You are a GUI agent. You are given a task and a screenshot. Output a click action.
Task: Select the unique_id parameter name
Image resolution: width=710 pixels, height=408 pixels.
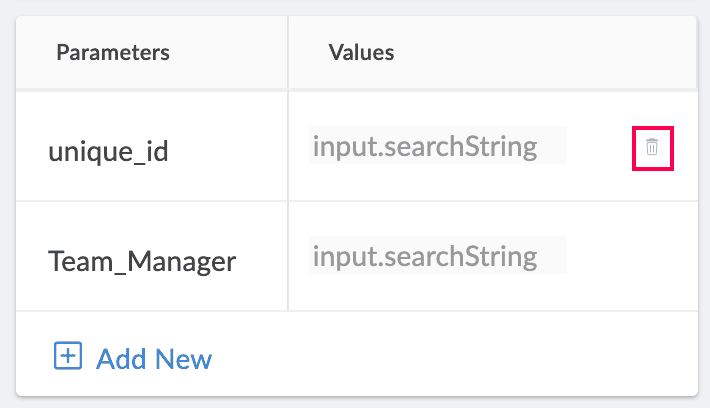(x=109, y=152)
